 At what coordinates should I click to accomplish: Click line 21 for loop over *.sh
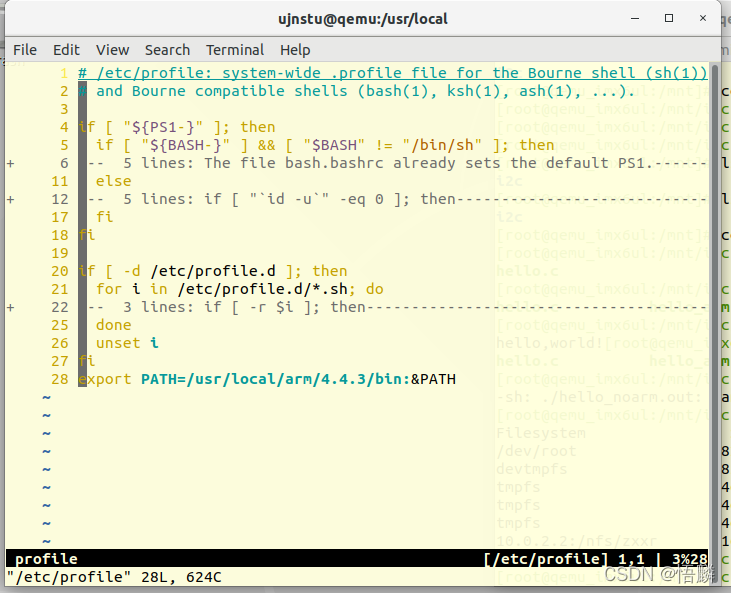click(x=240, y=289)
